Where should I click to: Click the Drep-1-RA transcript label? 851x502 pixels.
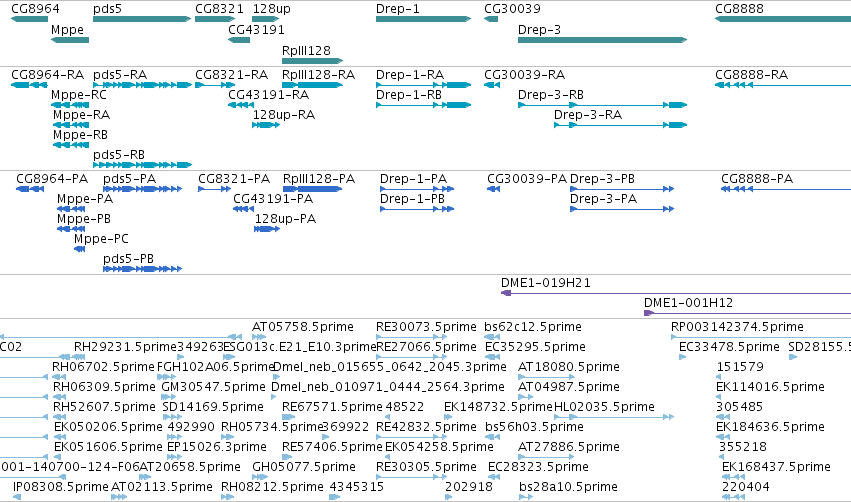[410, 74]
